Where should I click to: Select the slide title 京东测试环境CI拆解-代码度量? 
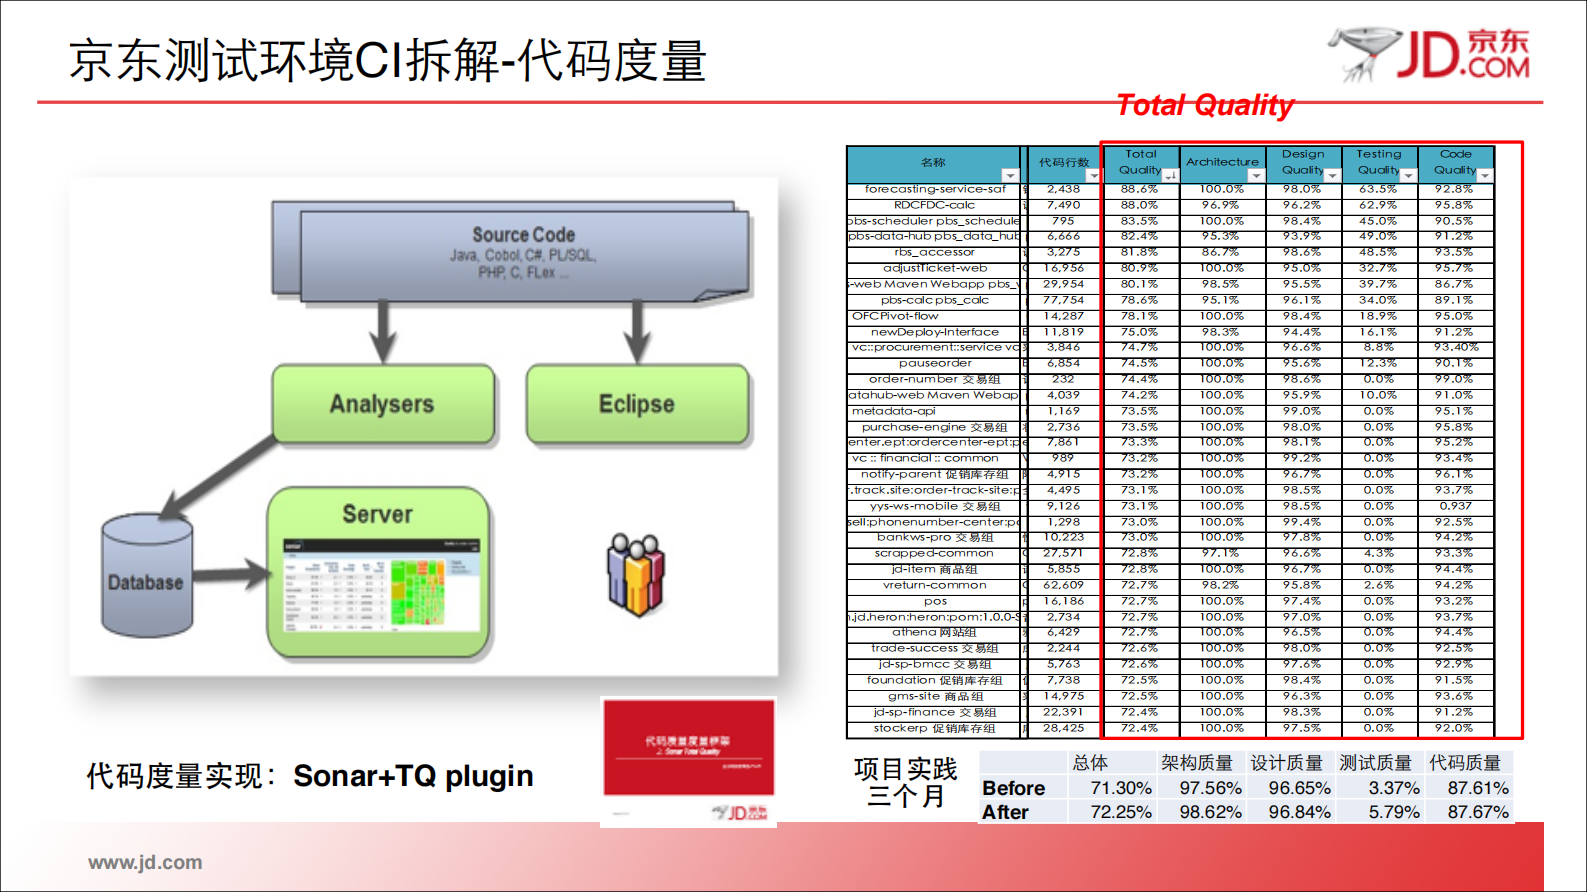click(388, 60)
